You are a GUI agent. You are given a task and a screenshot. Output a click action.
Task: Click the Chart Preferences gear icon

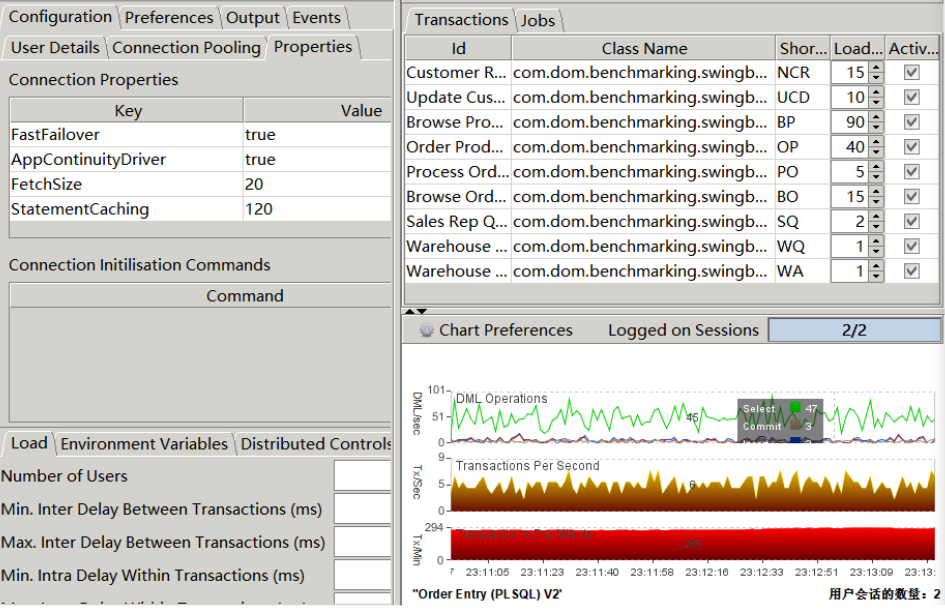425,330
